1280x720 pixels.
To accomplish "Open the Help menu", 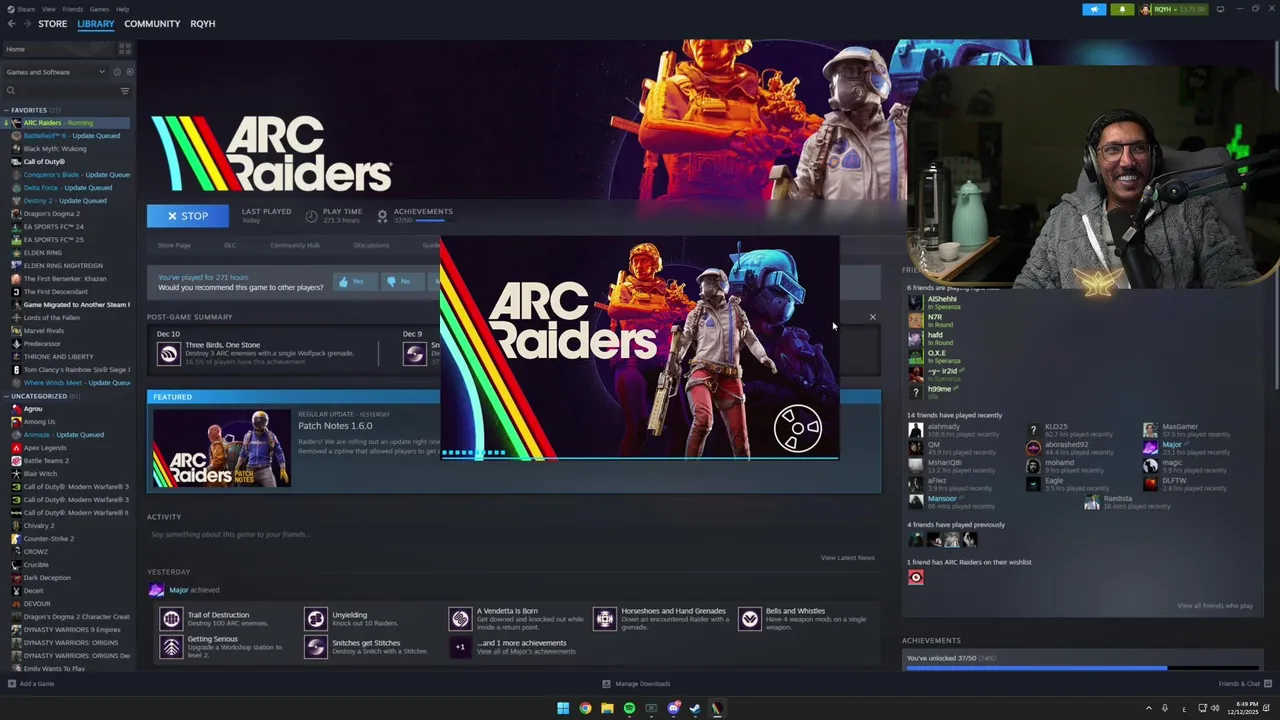I will [x=122, y=9].
